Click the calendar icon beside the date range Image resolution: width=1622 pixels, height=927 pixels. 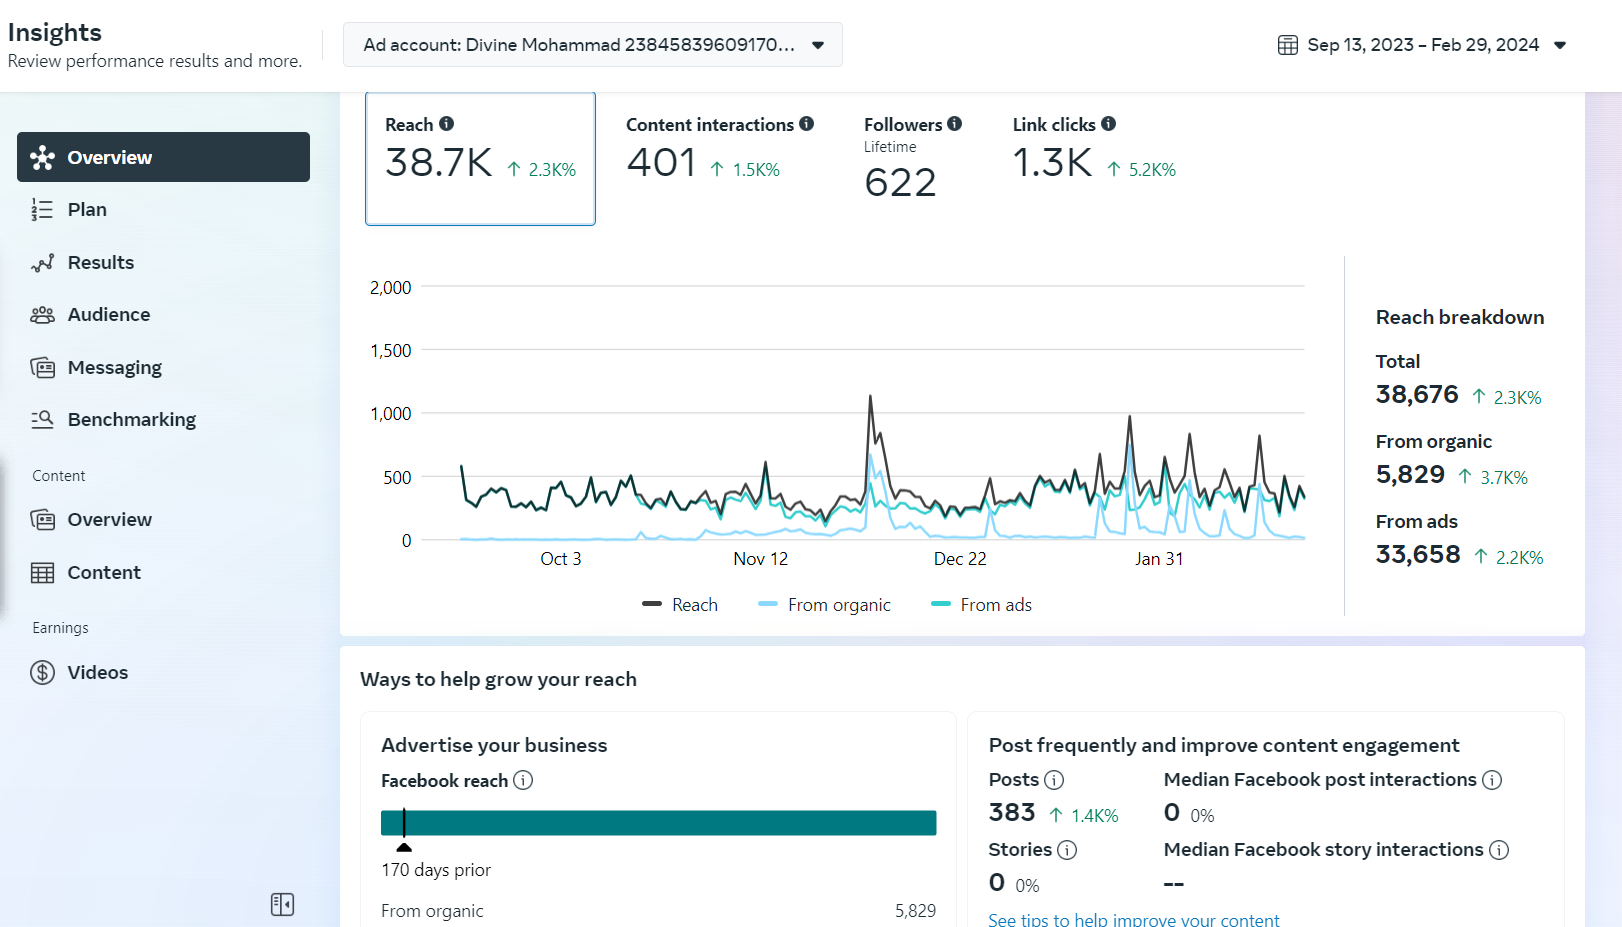[1288, 45]
